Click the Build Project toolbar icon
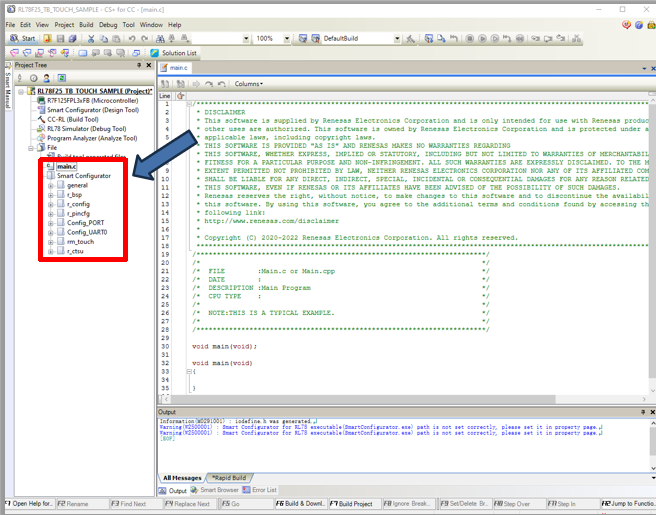Screen dimensions: 656x515 303,38
